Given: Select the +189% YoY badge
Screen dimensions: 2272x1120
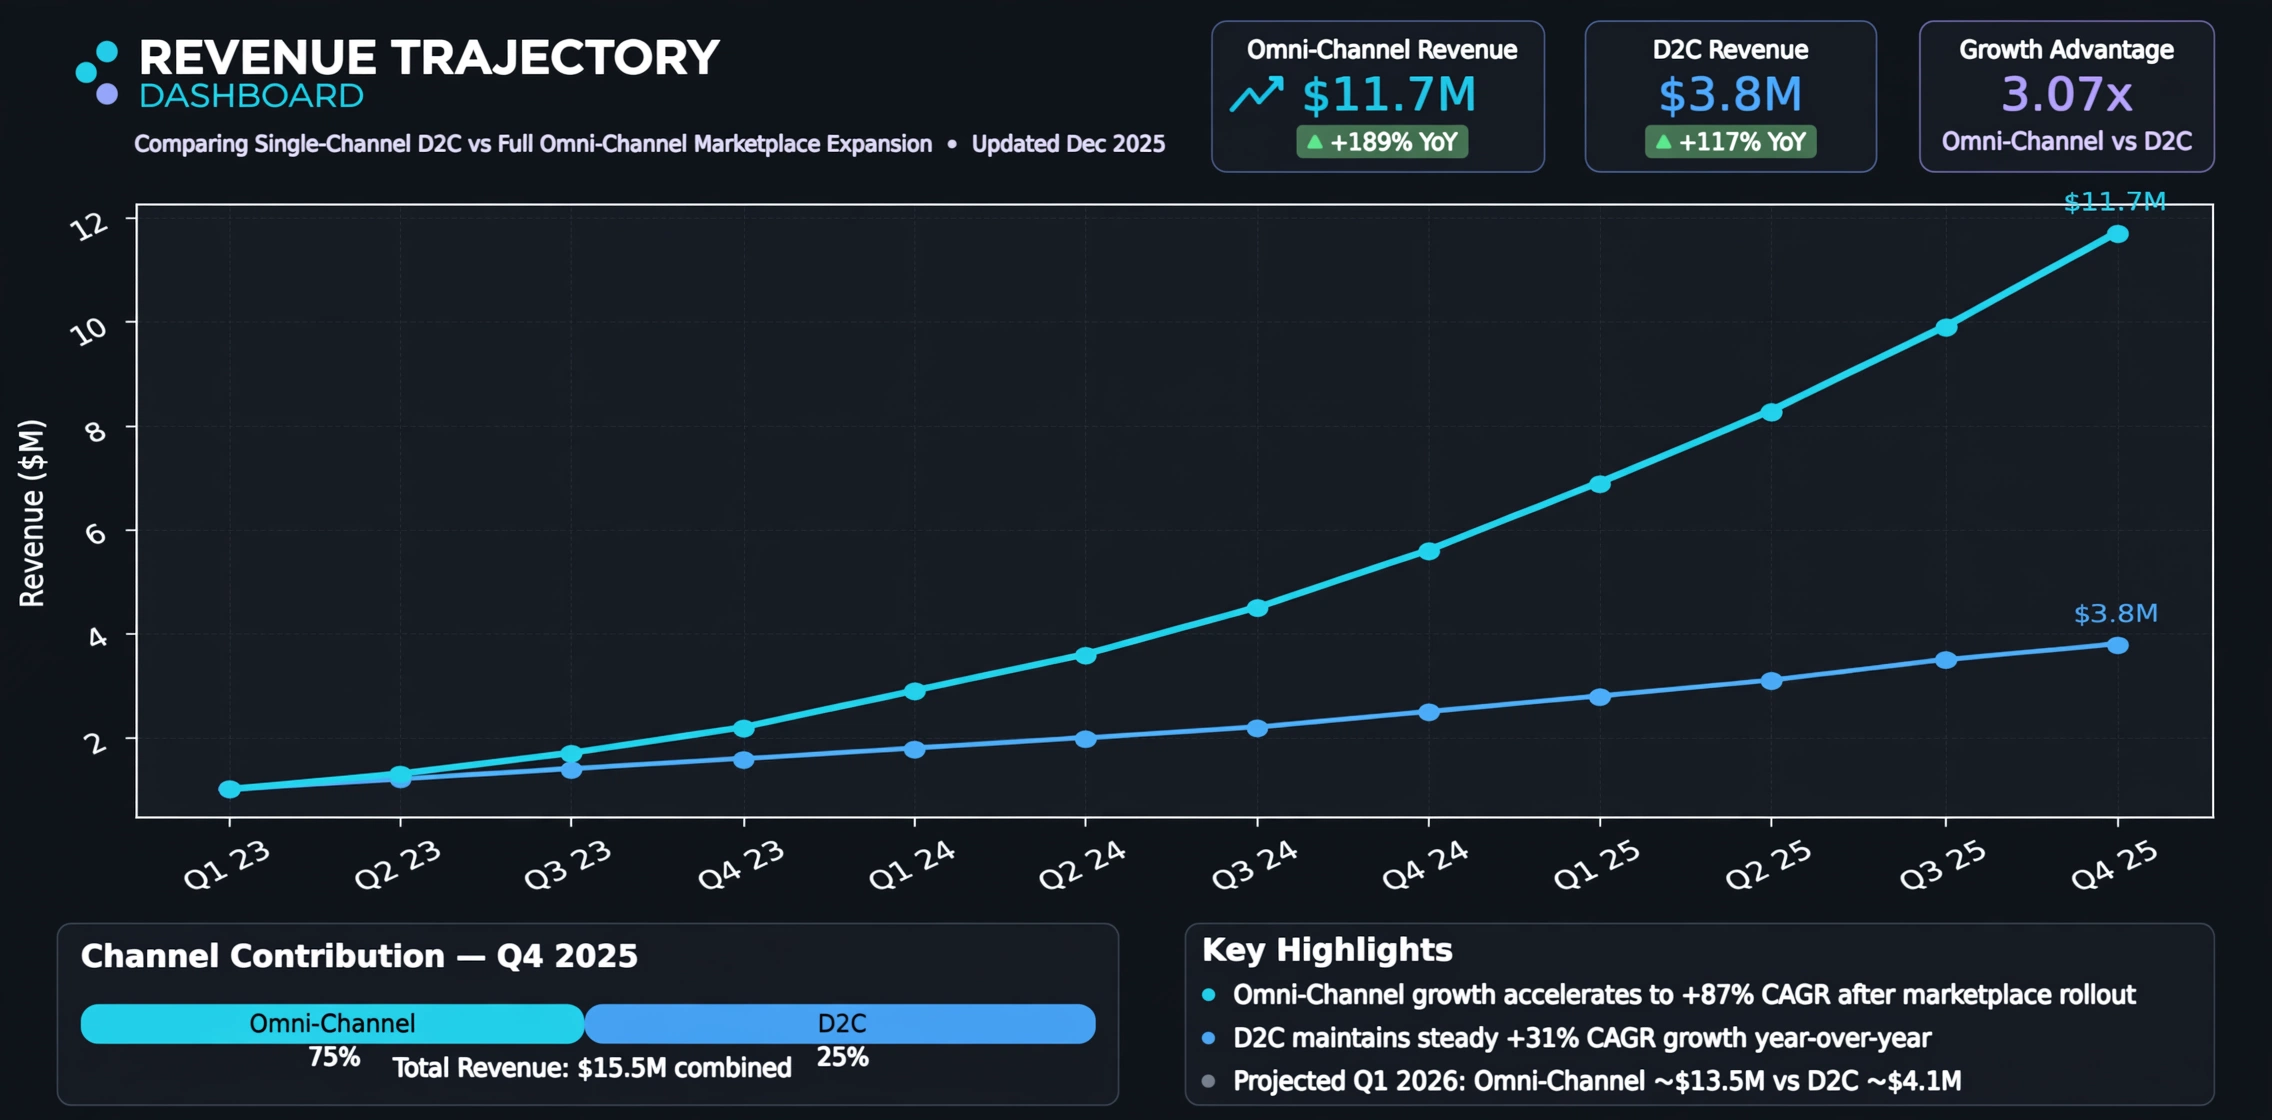Looking at the screenshot, I should 1382,142.
